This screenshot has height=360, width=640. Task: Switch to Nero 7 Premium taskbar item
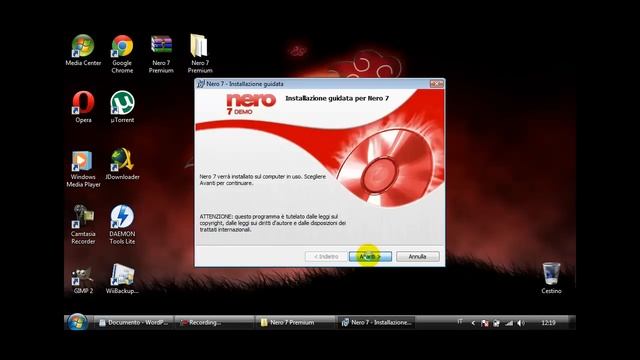(295, 322)
